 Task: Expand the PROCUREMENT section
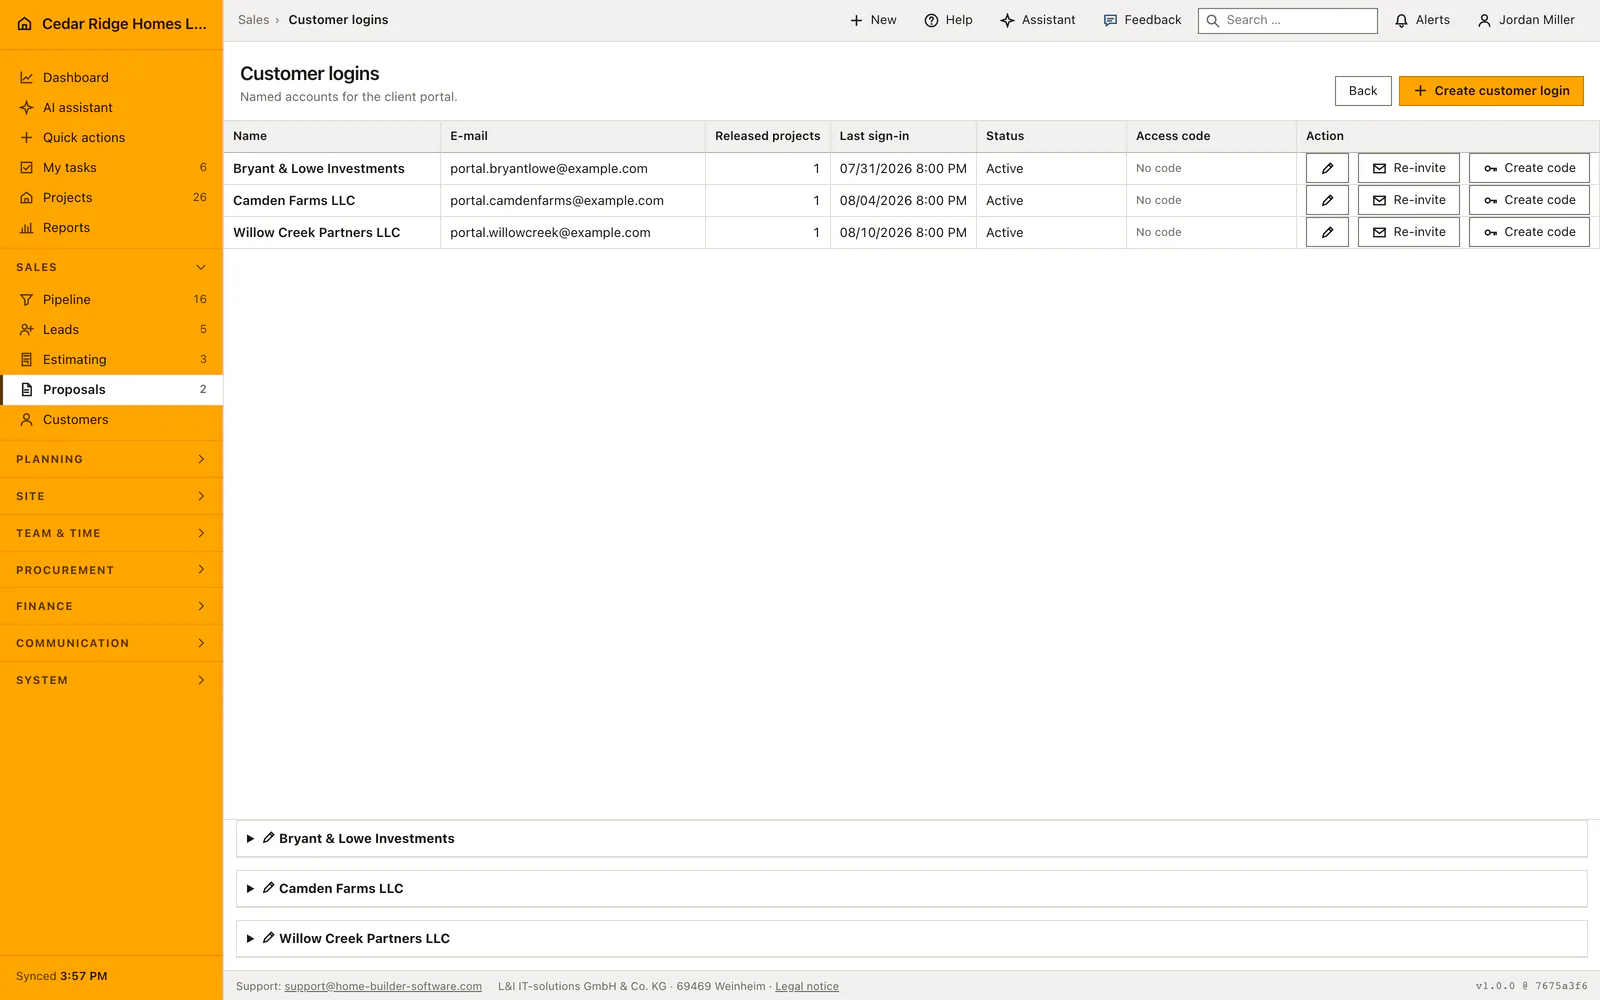tap(111, 570)
